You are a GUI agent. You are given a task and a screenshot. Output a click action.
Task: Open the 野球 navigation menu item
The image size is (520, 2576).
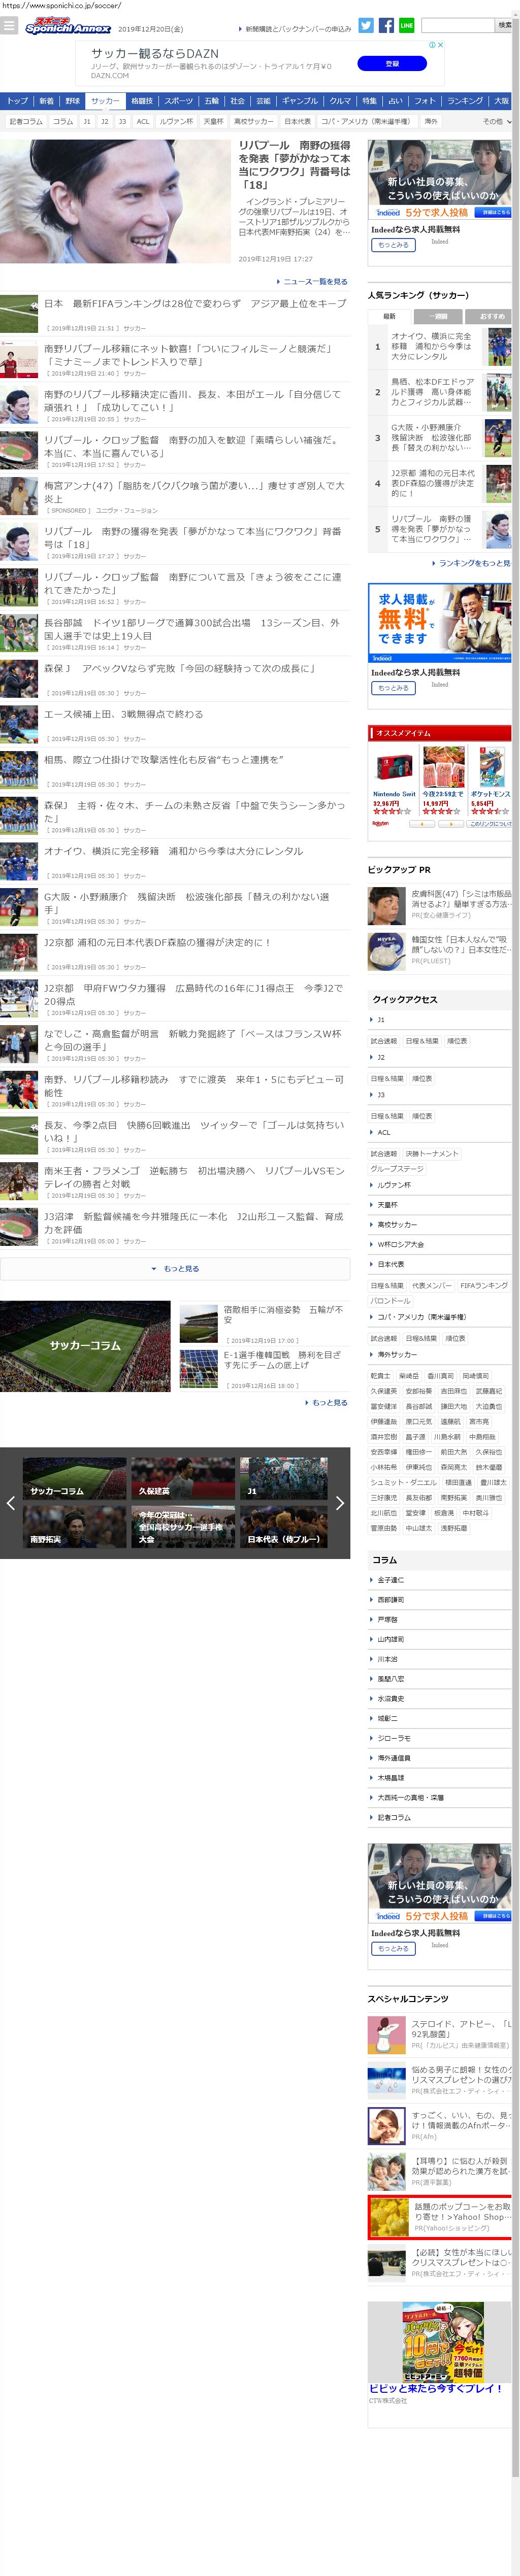(73, 101)
